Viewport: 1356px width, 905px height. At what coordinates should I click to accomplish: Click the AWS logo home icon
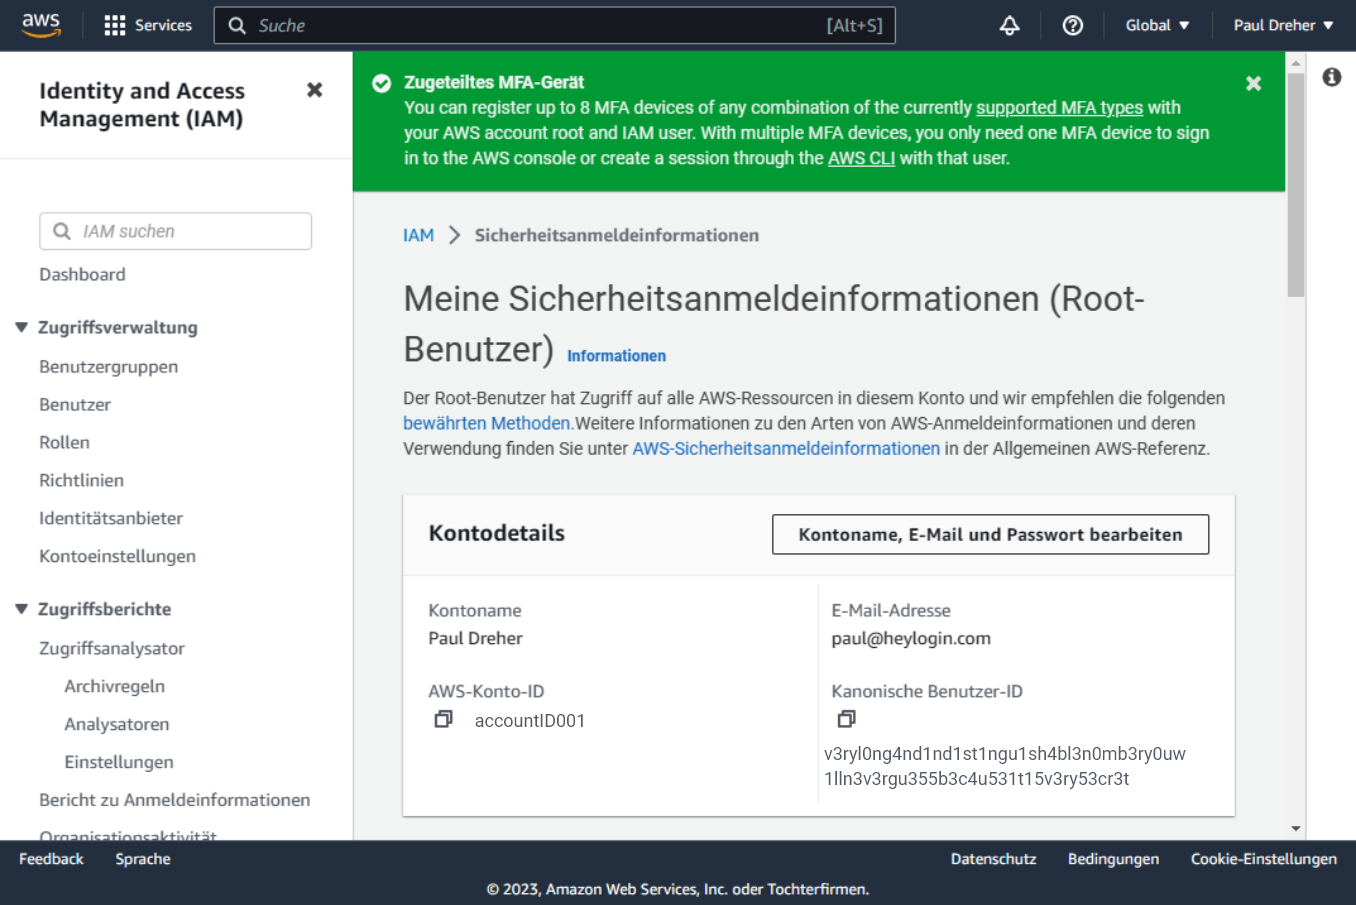41,25
